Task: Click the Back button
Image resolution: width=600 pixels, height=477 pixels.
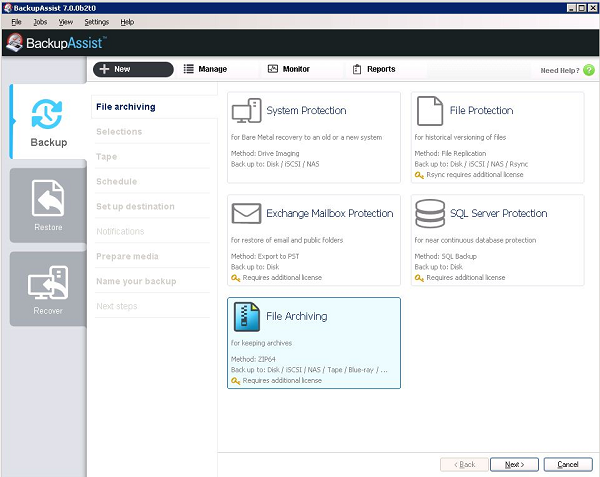Action: pos(464,464)
